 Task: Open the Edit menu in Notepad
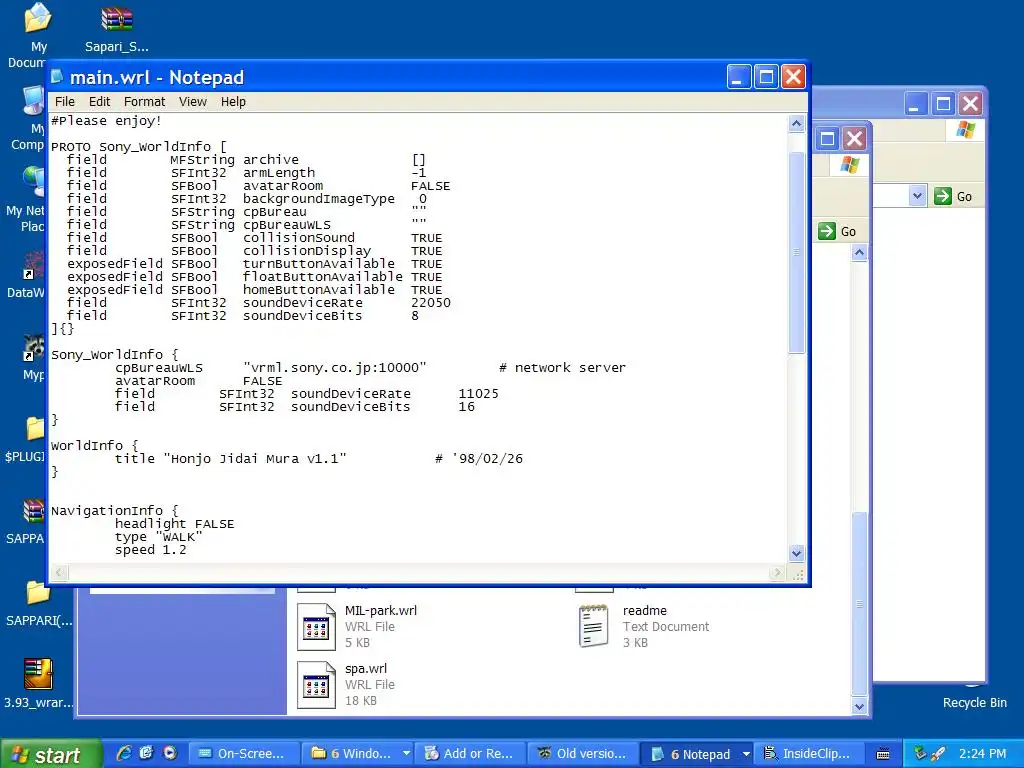tap(99, 102)
